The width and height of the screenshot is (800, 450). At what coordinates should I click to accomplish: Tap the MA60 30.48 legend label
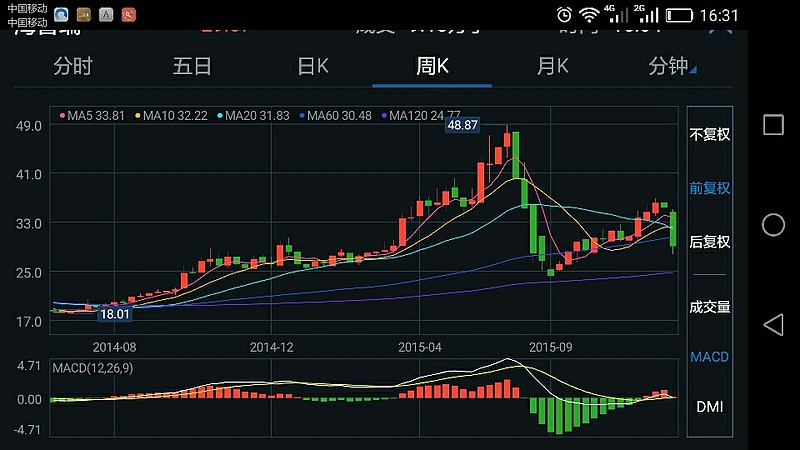point(336,116)
